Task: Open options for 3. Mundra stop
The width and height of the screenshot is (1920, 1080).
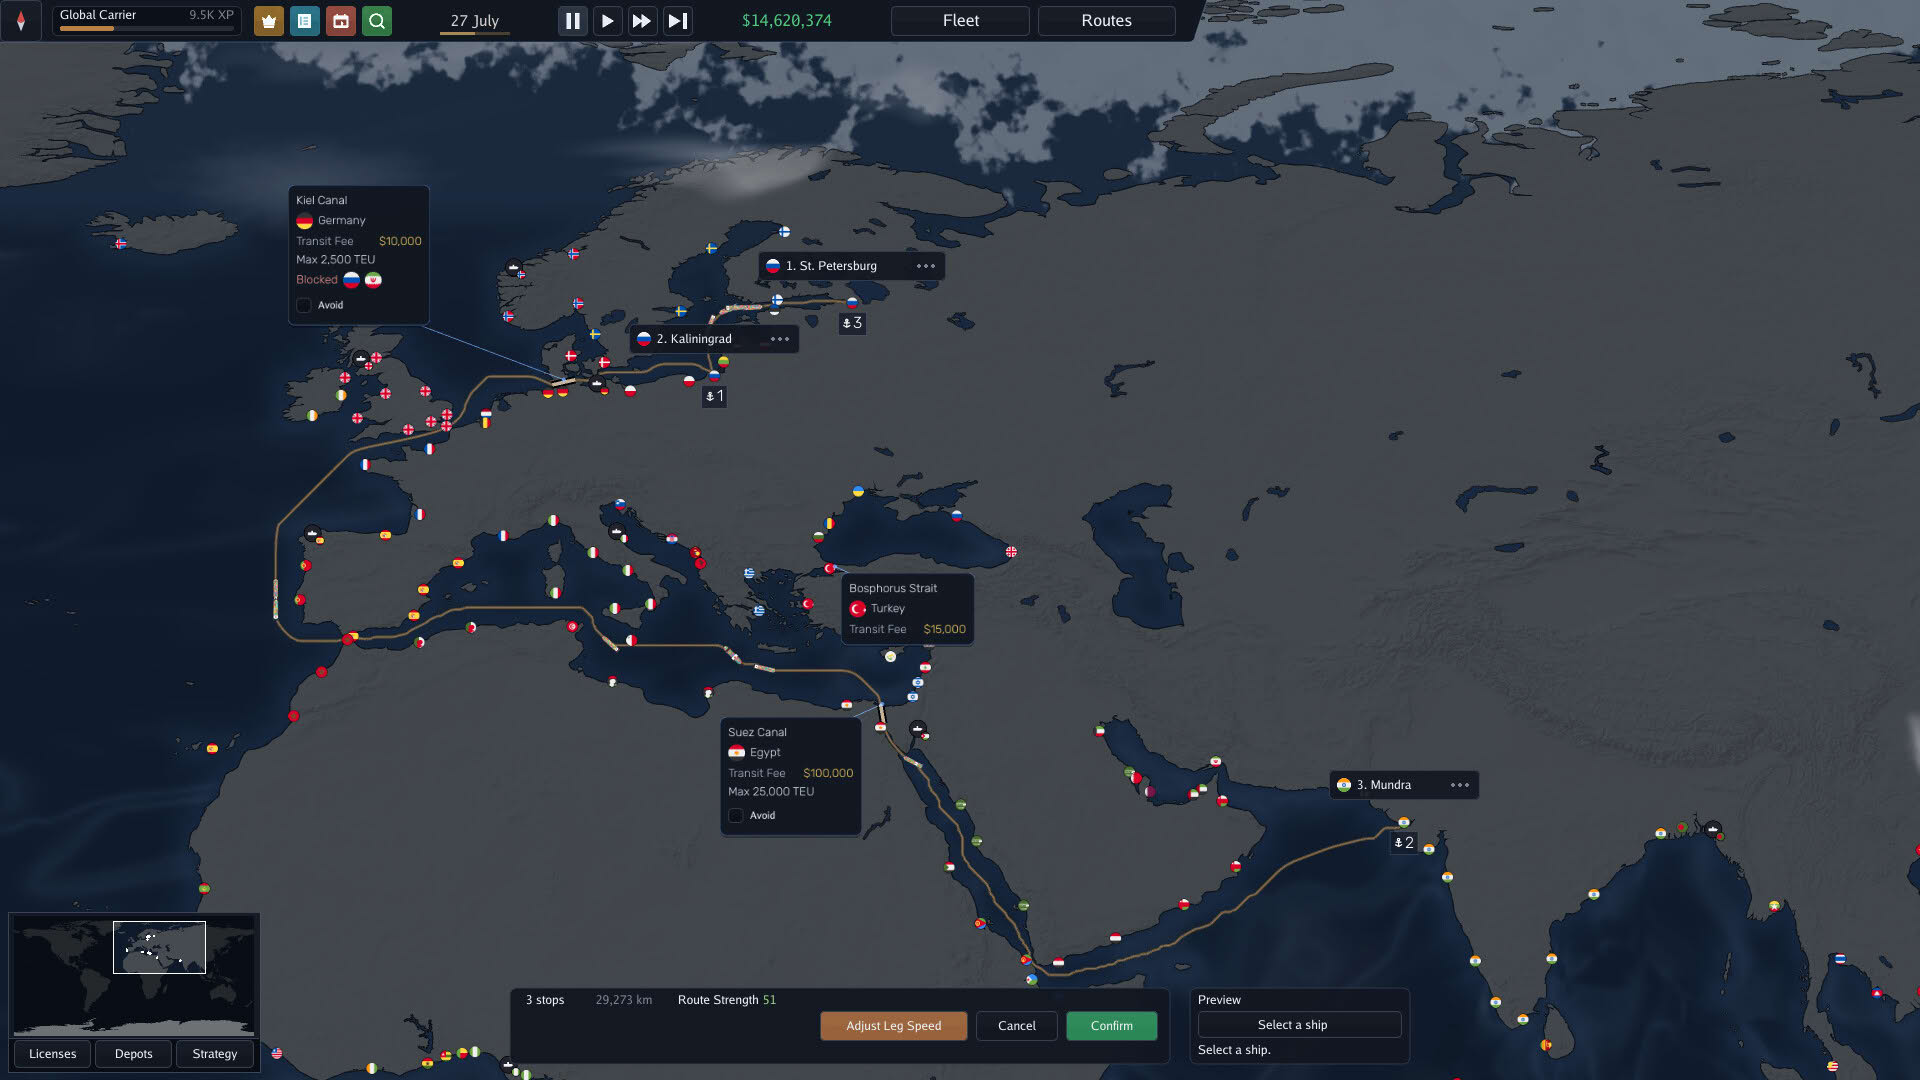Action: click(1460, 785)
